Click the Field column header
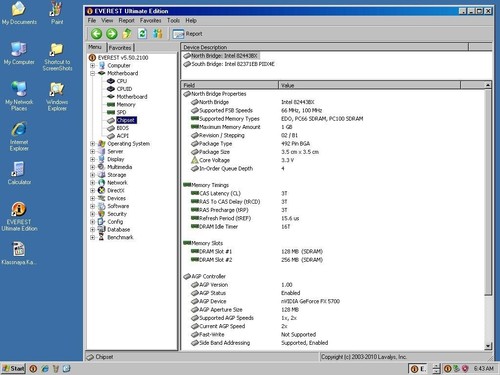The width and height of the screenshot is (500, 375). [230, 85]
